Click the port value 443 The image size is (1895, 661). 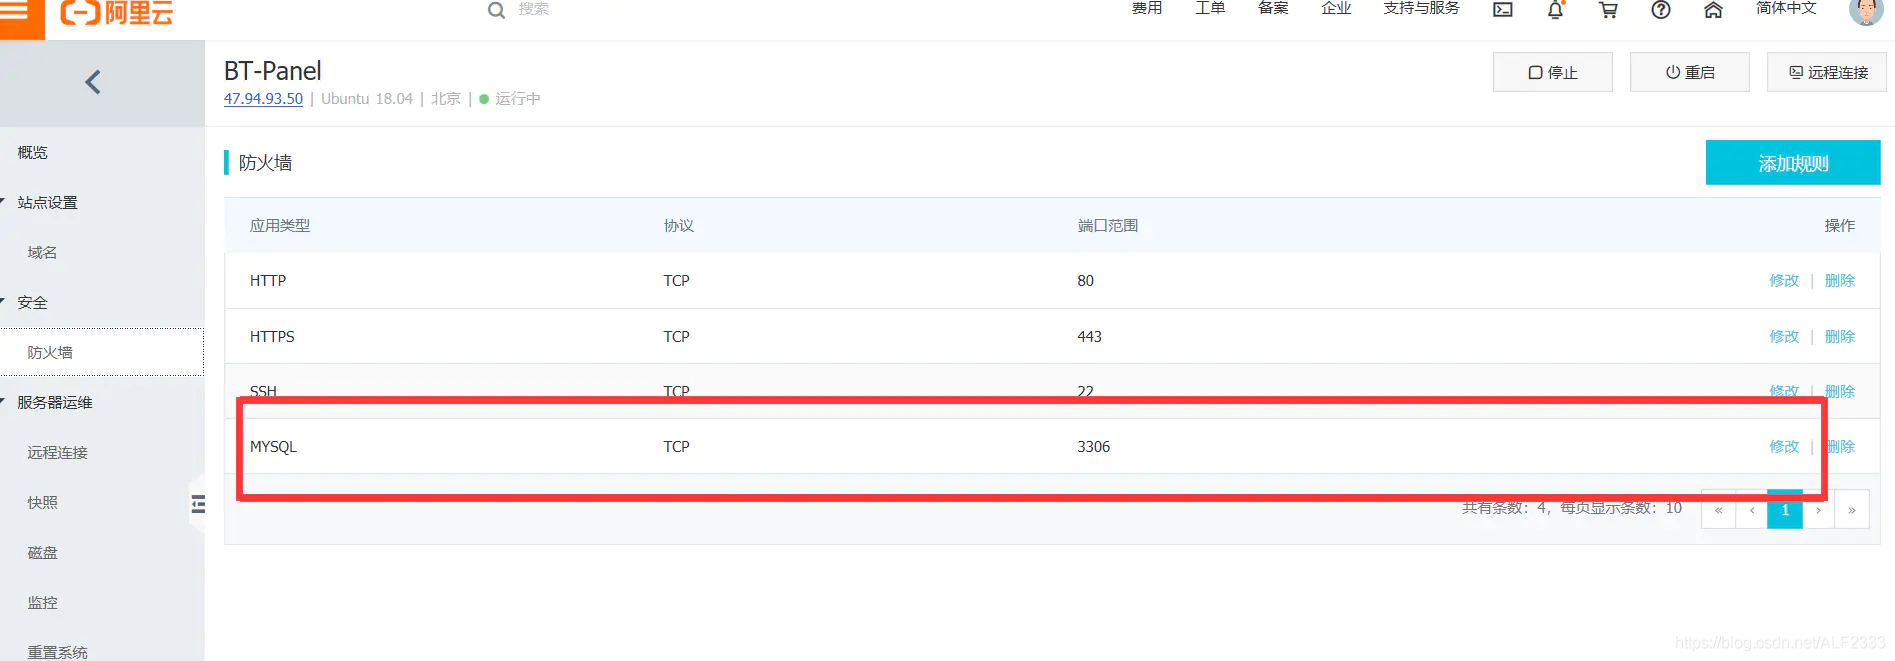(x=1089, y=337)
